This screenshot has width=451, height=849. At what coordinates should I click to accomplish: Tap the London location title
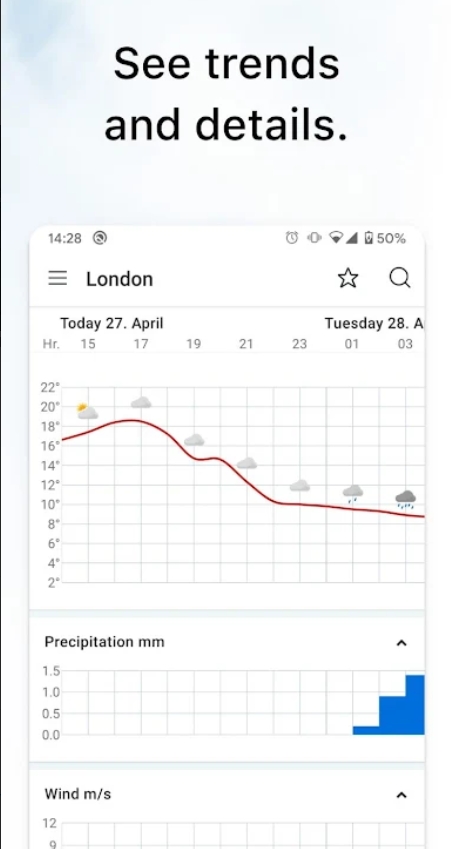pyautogui.click(x=120, y=279)
